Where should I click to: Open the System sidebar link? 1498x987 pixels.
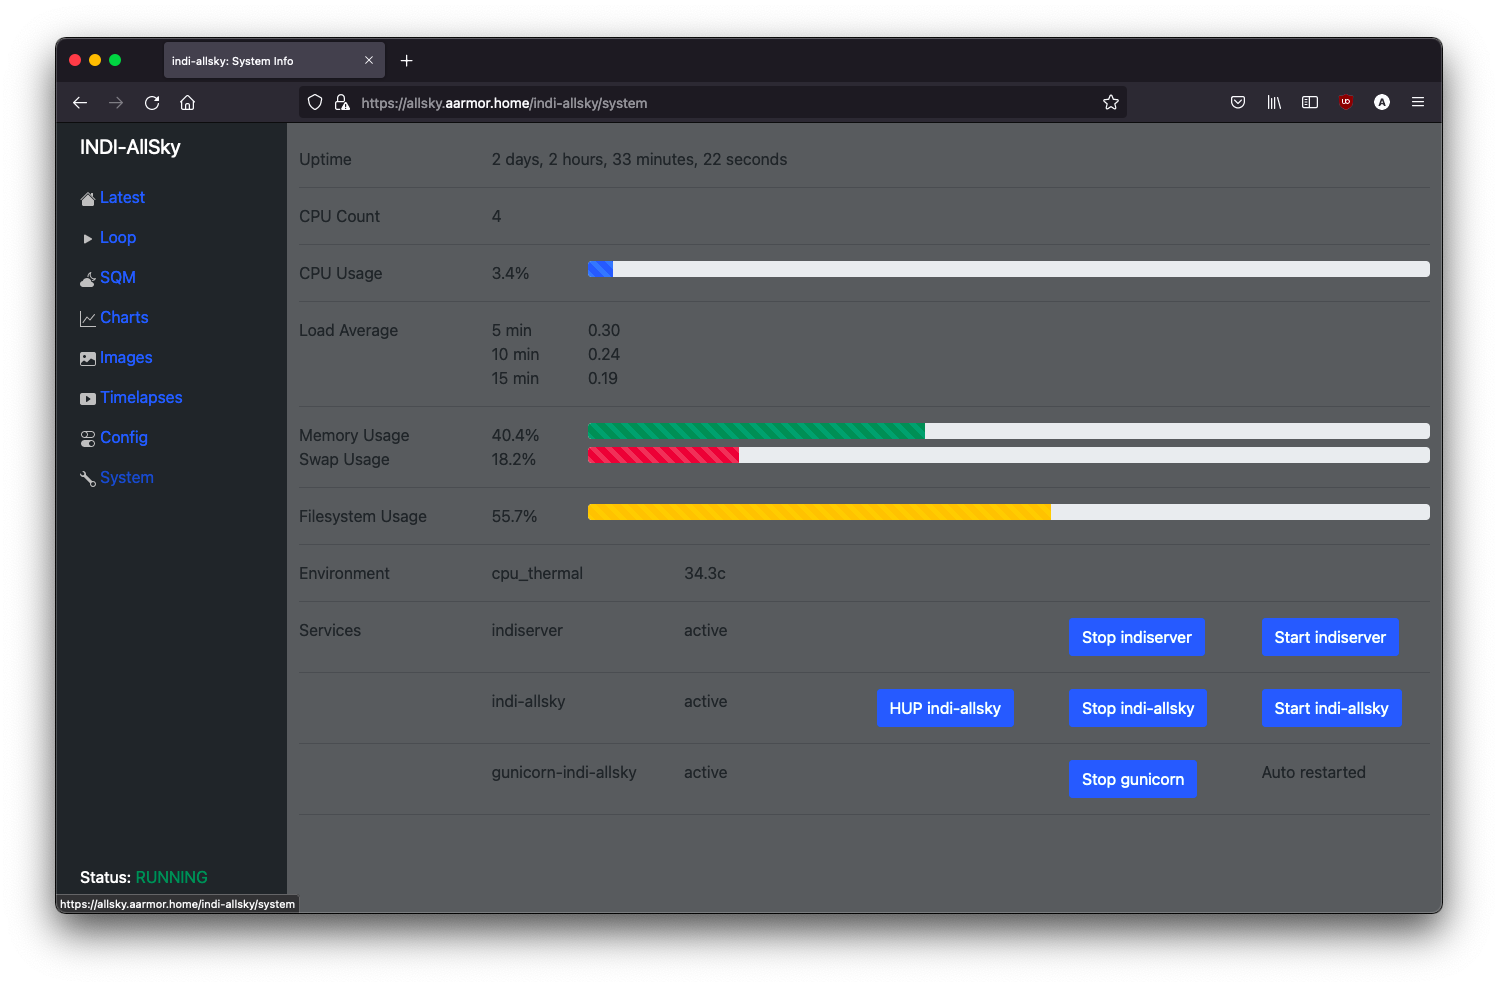click(x=127, y=478)
